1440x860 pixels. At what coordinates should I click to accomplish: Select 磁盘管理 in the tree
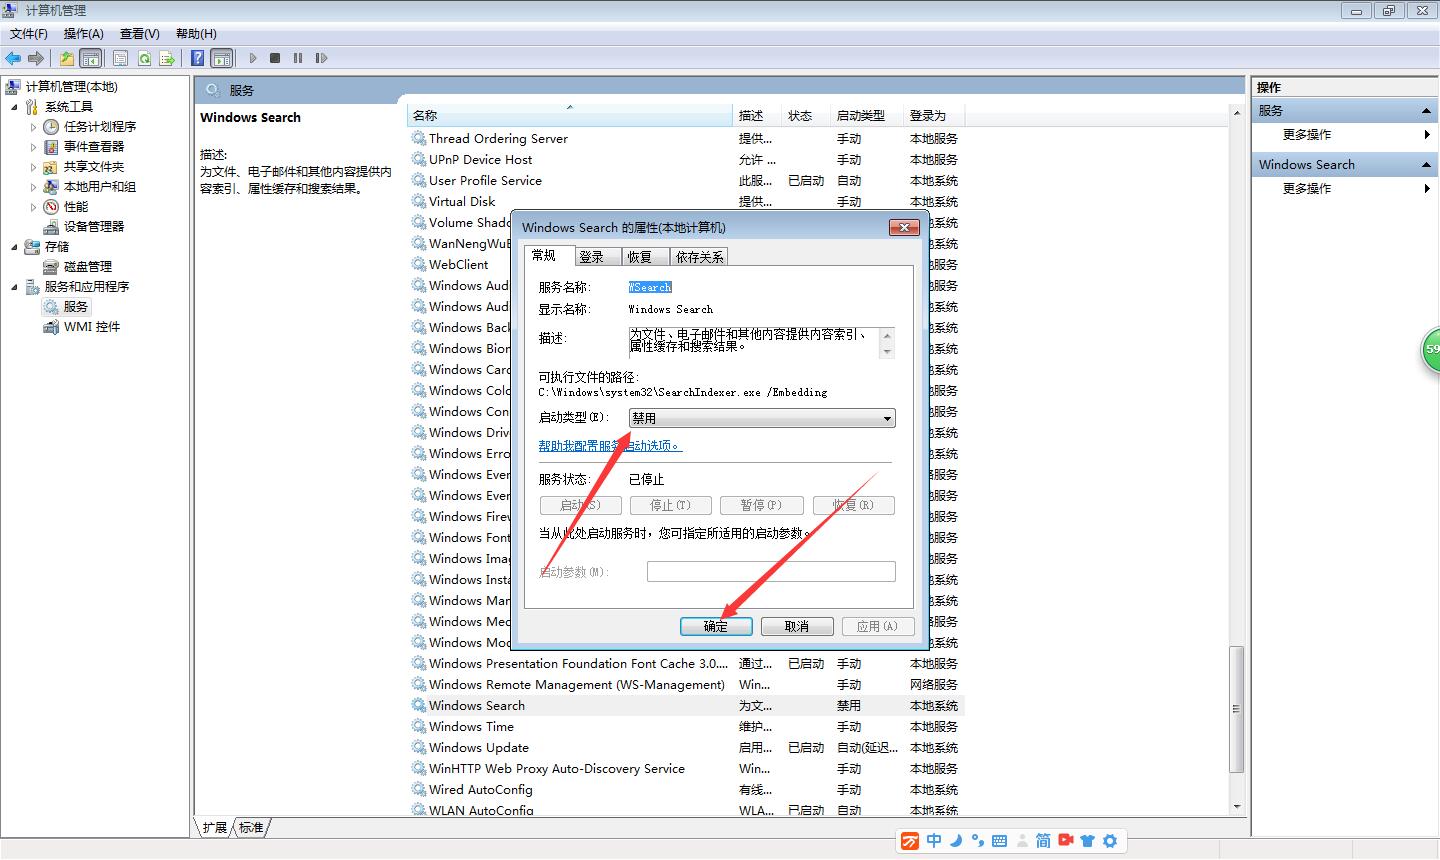tap(88, 266)
